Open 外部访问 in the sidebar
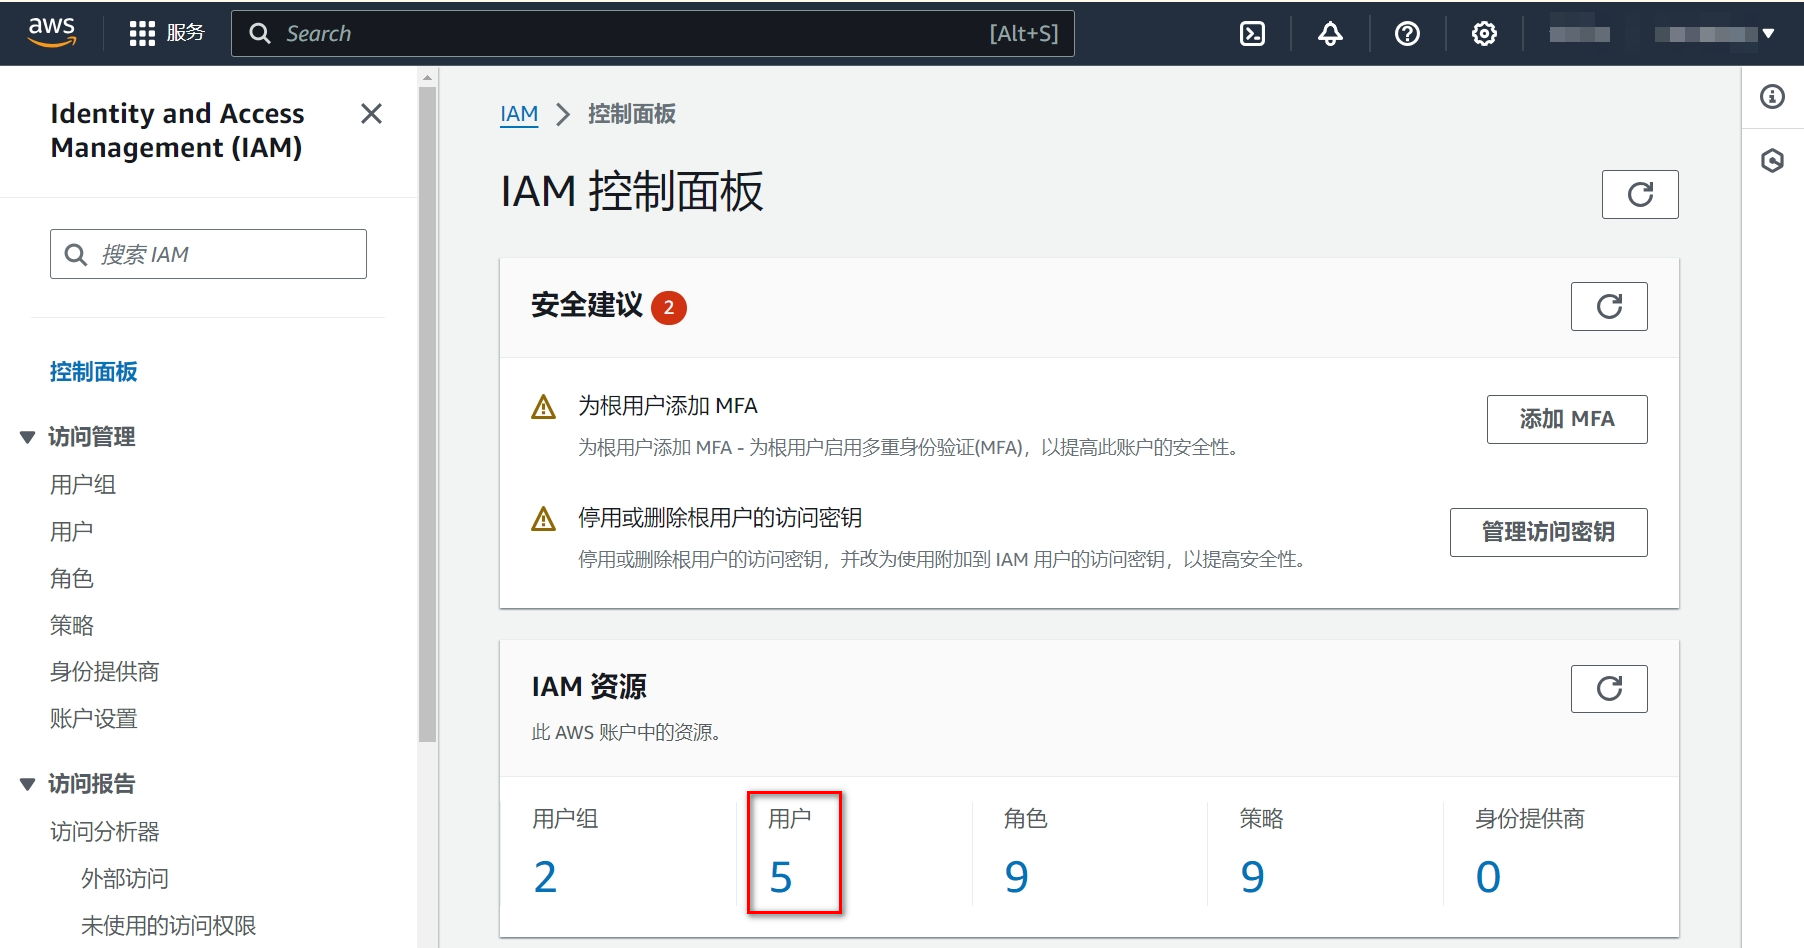The height and width of the screenshot is (948, 1804). tap(125, 879)
